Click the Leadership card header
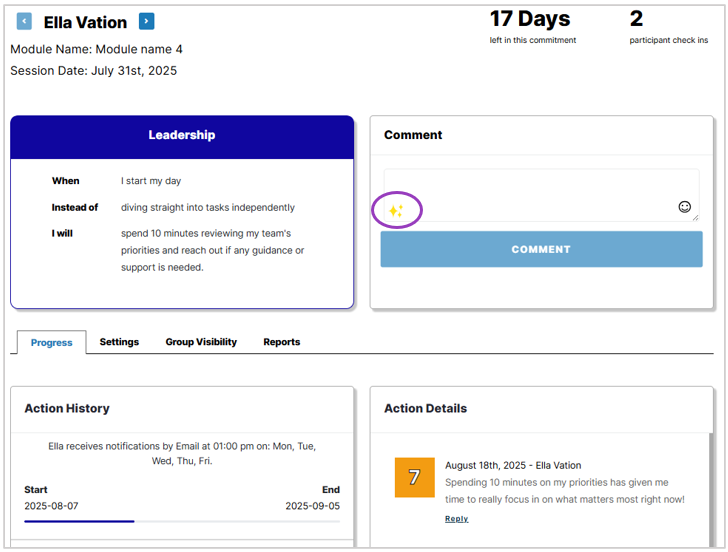Image resolution: width=728 pixels, height=552 pixels. (182, 137)
